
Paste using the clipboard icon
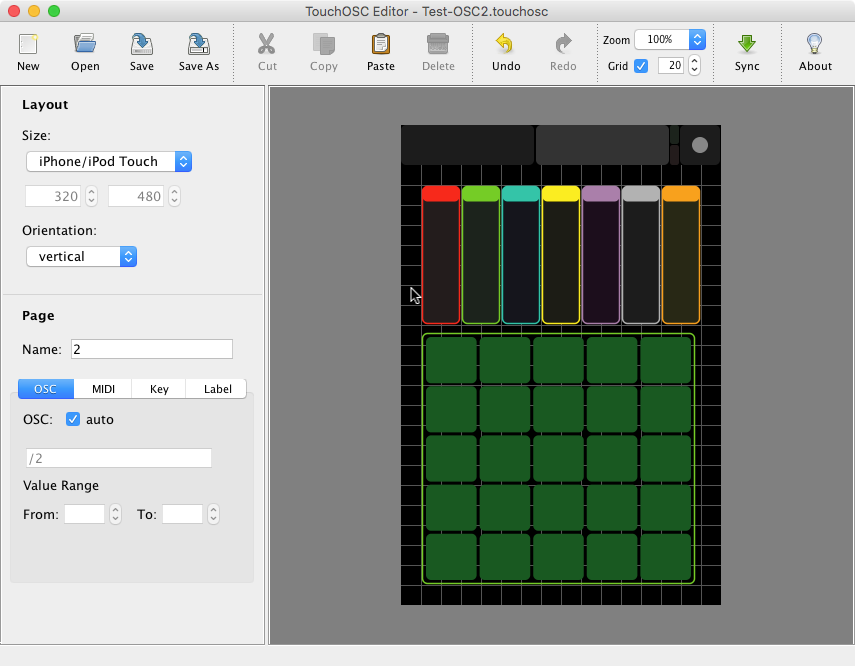pos(381,45)
